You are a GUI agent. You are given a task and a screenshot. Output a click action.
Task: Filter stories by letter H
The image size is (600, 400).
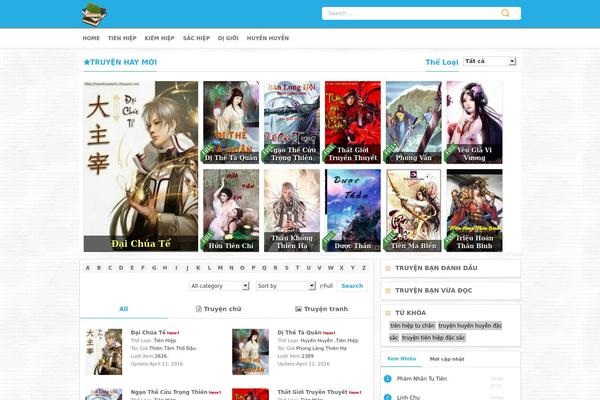(165, 268)
